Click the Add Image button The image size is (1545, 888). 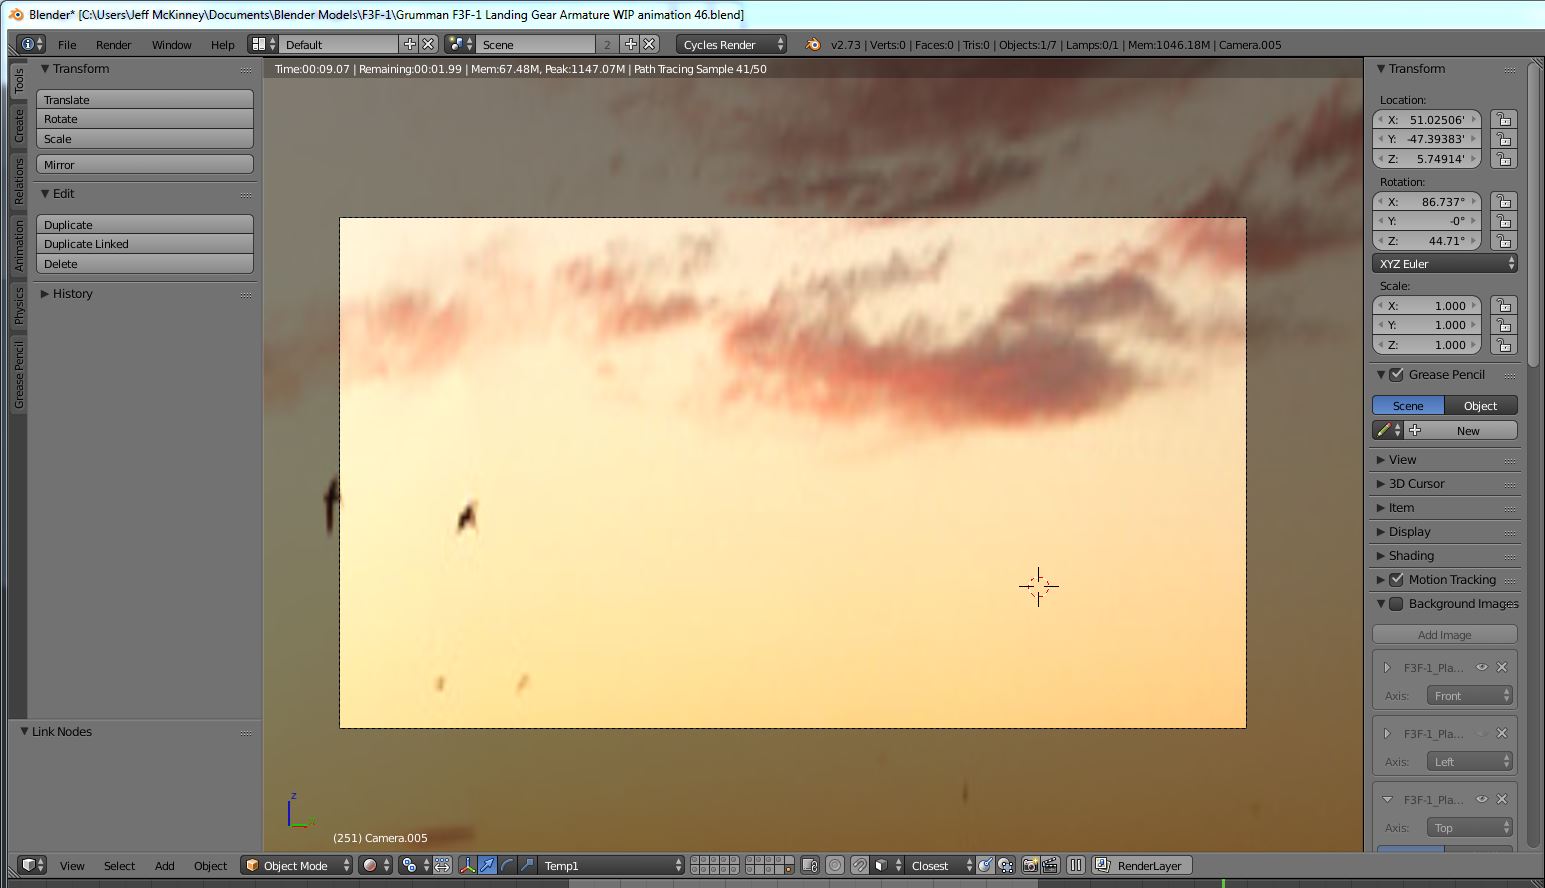(x=1445, y=635)
